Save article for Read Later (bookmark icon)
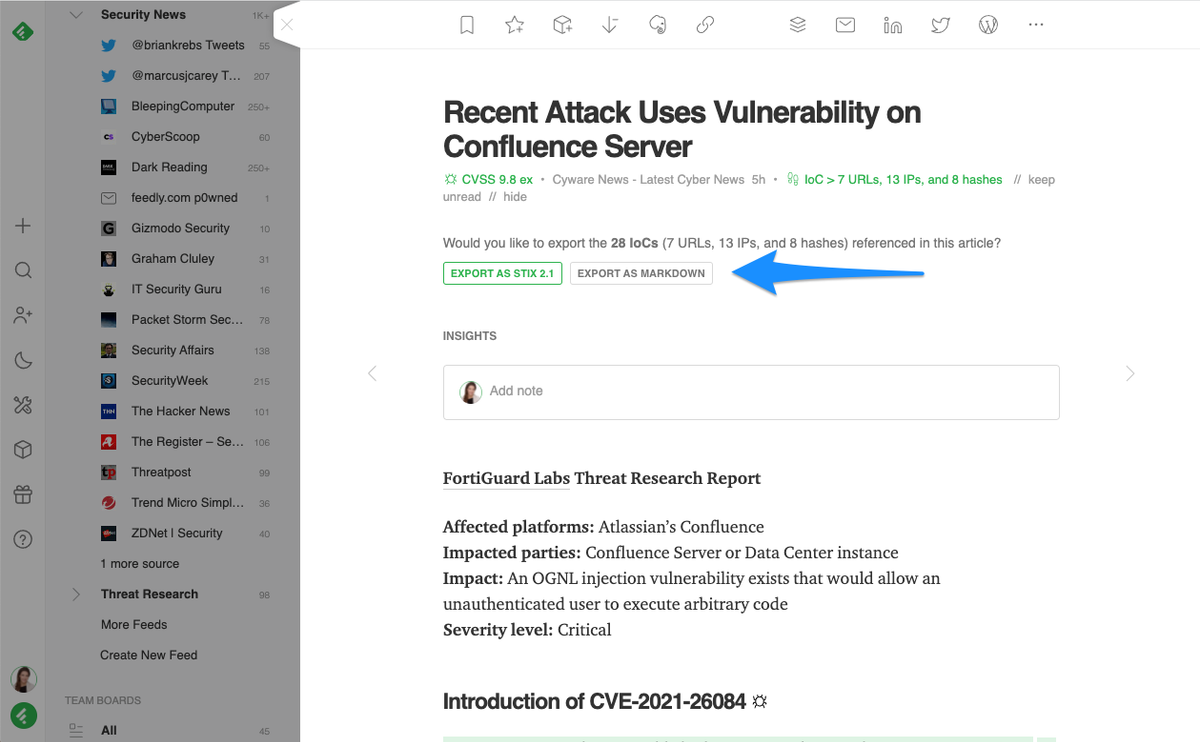Image resolution: width=1200 pixels, height=742 pixels. [x=466, y=25]
